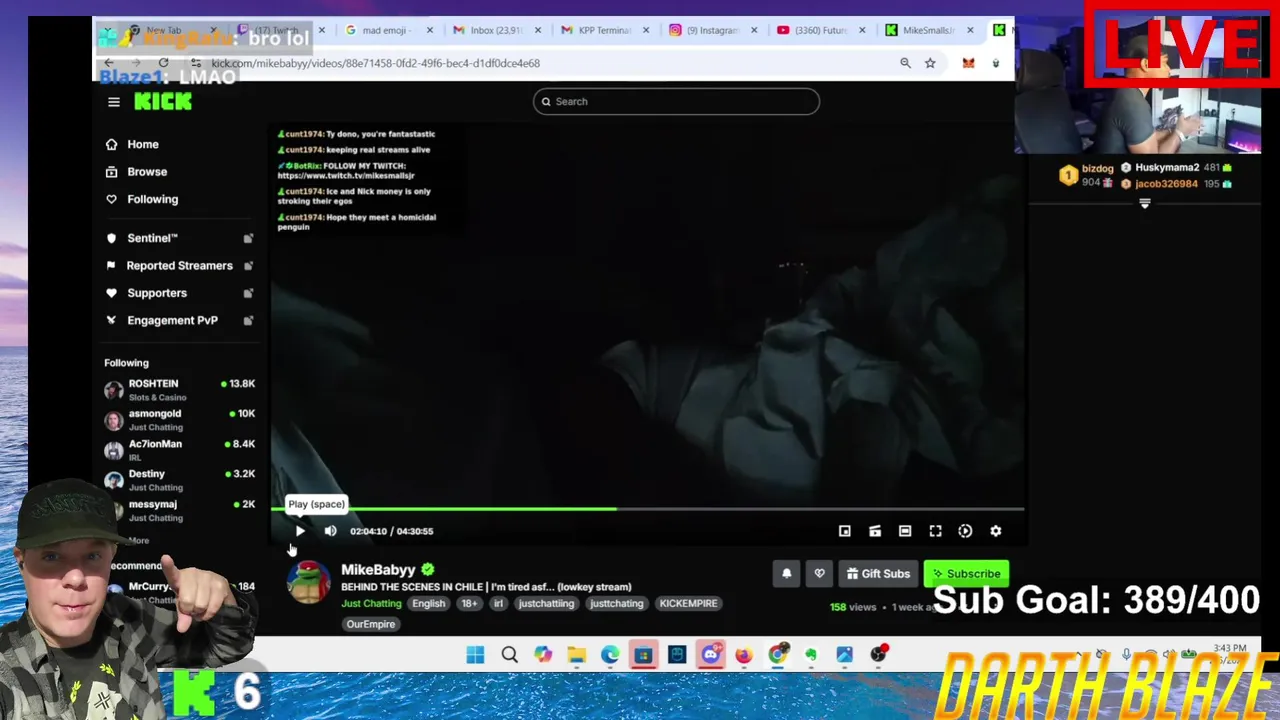The width and height of the screenshot is (1280, 720).
Task: Mute the video volume
Action: coord(330,531)
